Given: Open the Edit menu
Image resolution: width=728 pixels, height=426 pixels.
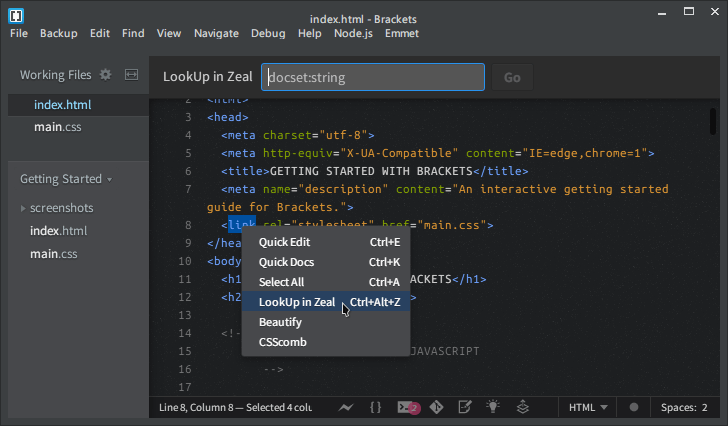Looking at the screenshot, I should coord(100,33).
